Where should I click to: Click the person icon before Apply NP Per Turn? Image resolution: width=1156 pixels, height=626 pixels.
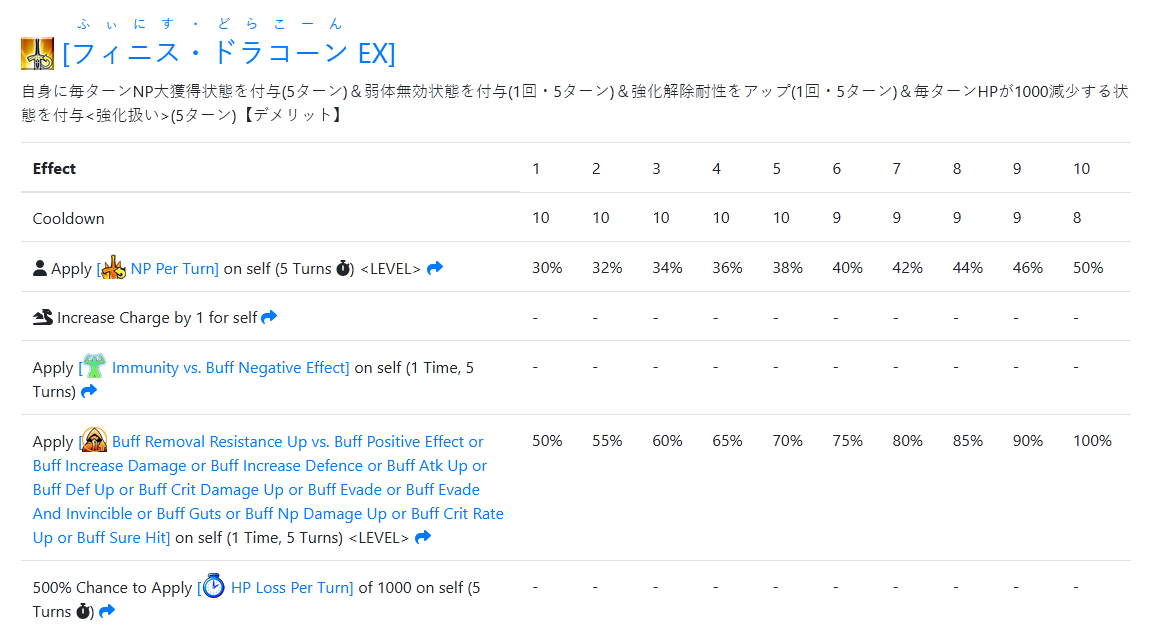(40, 268)
